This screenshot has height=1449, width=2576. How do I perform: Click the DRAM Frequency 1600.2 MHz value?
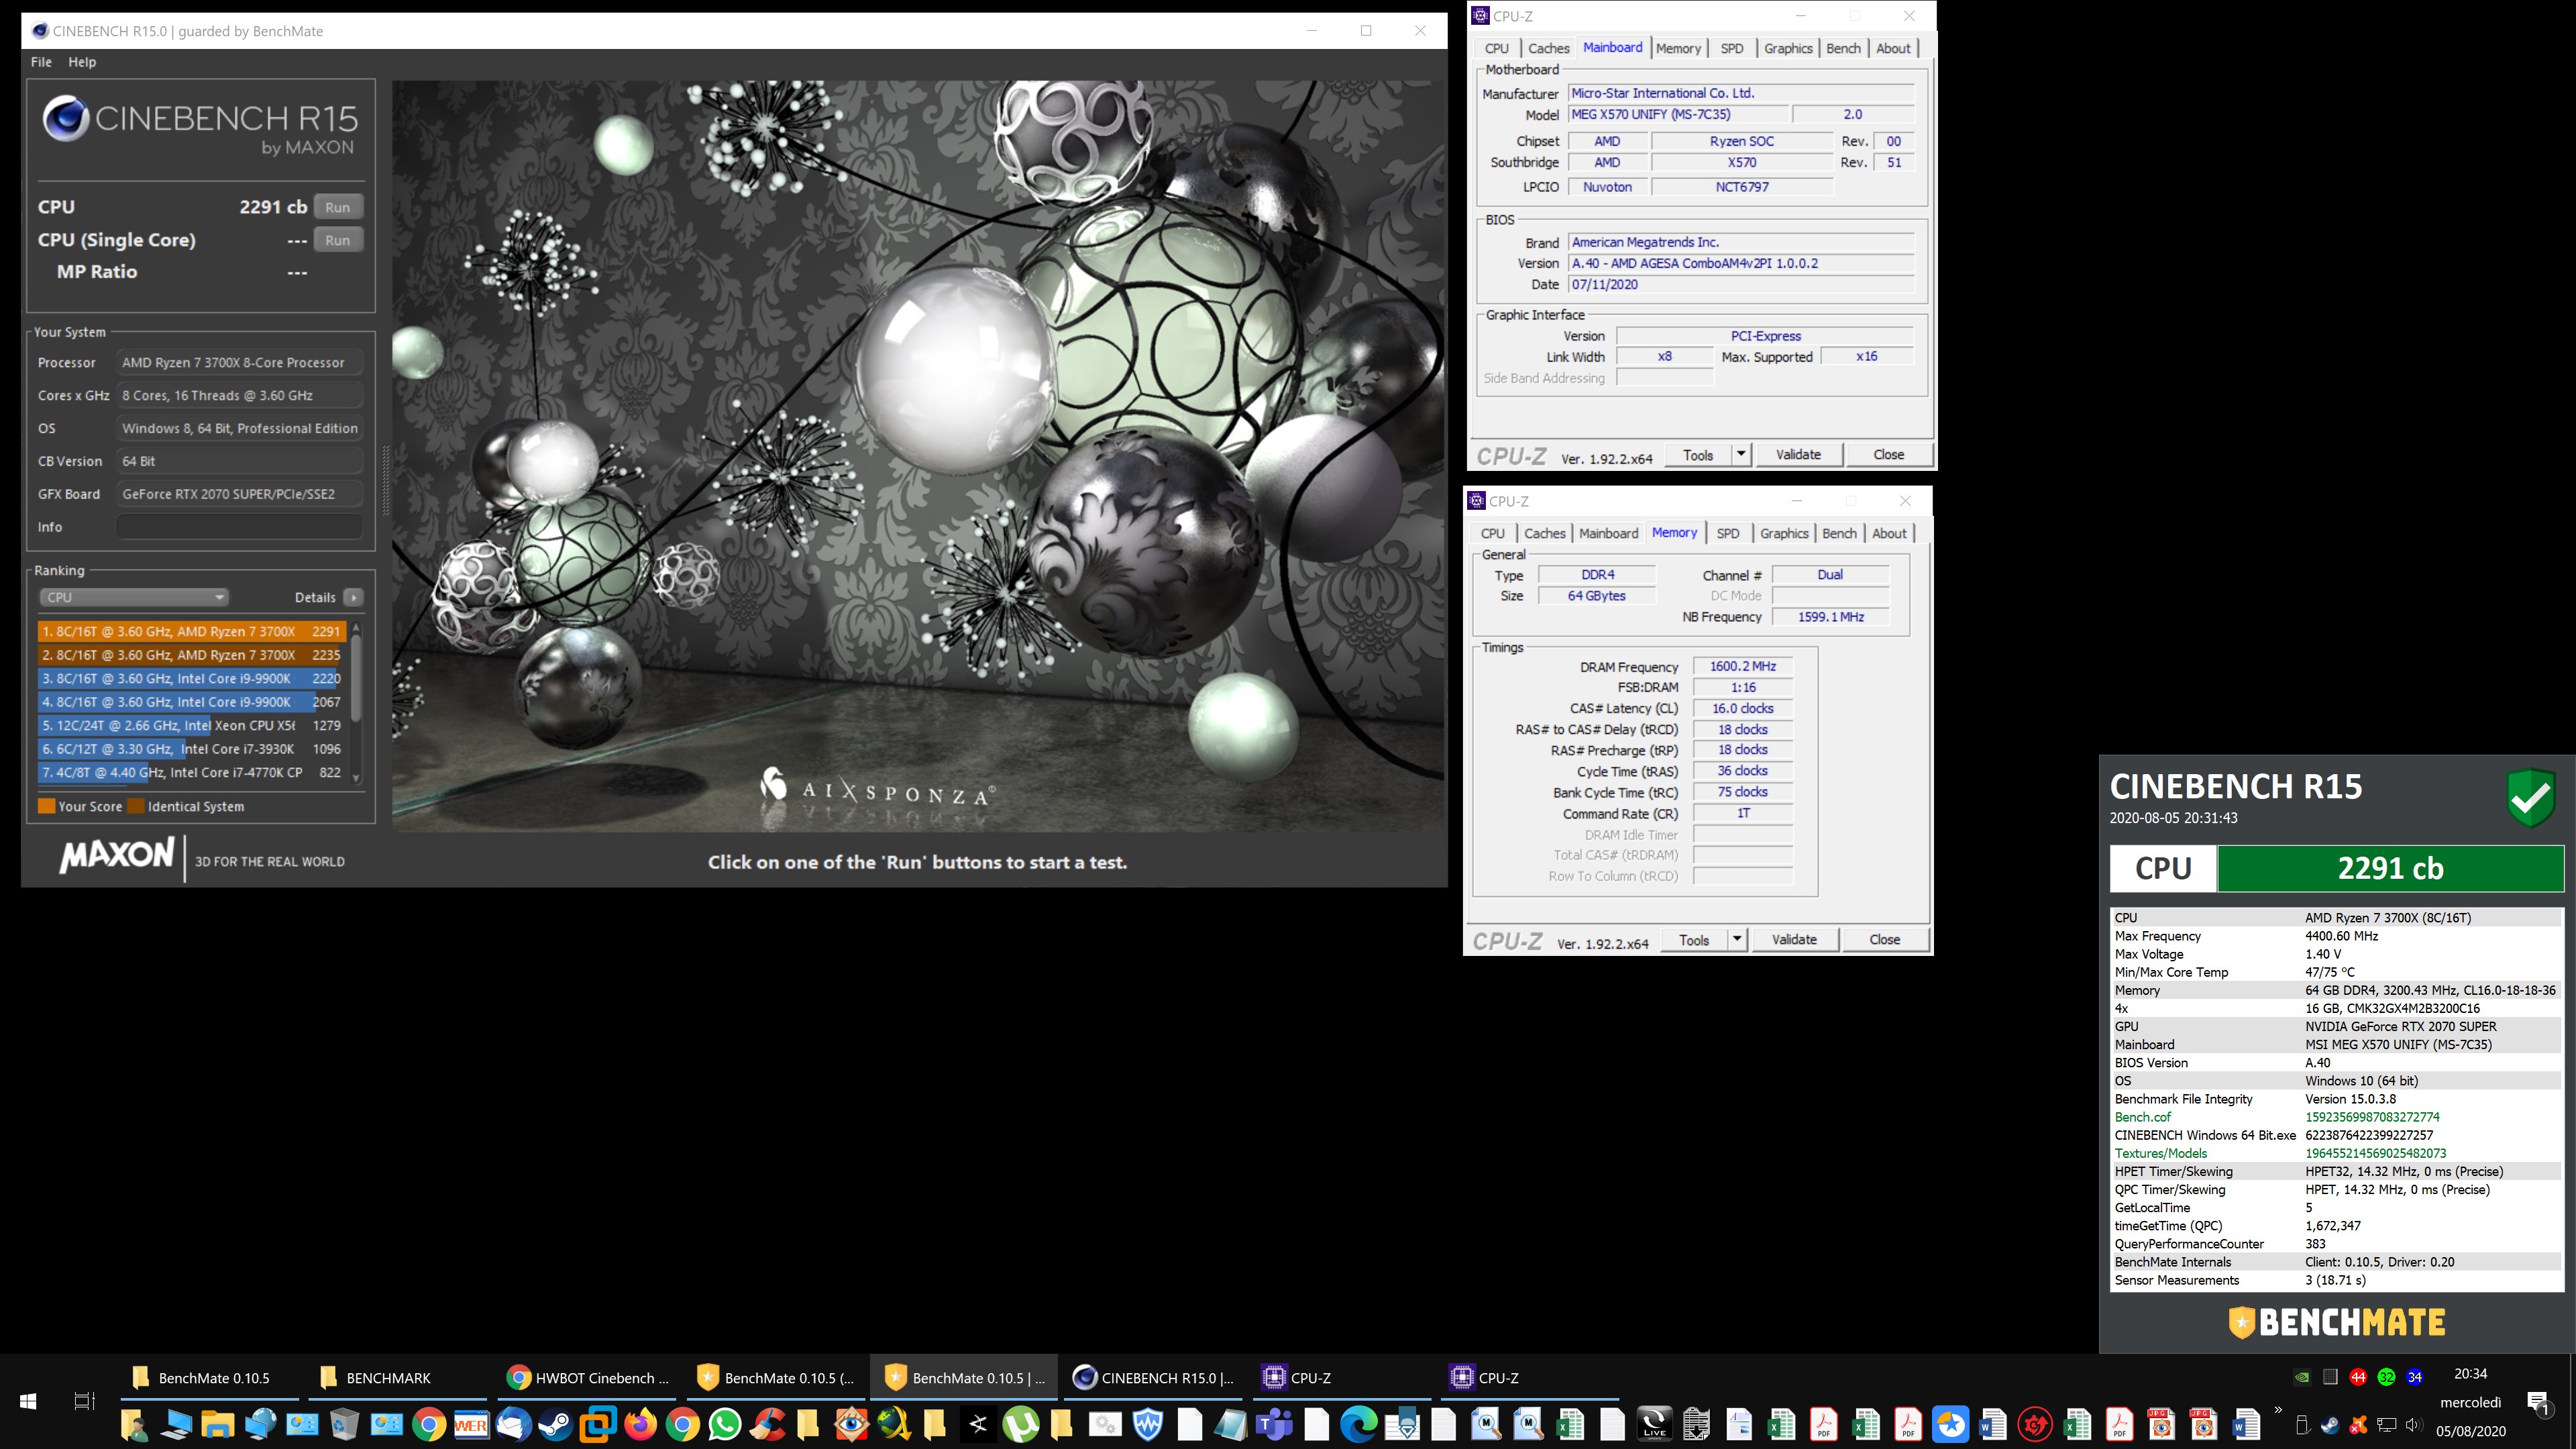1743,666
